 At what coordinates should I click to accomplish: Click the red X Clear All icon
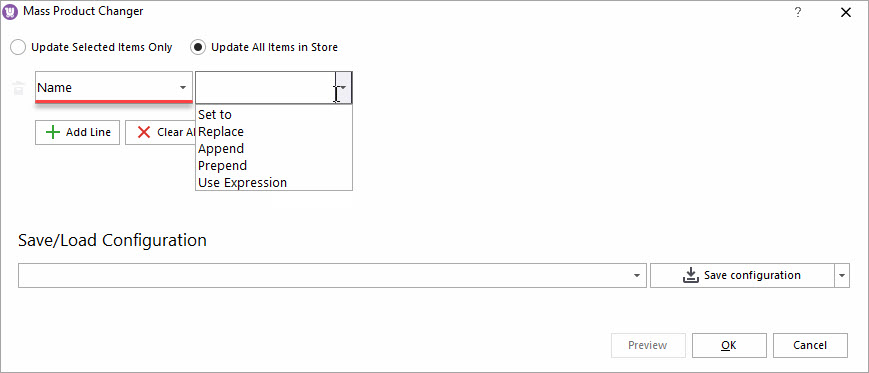coord(144,132)
